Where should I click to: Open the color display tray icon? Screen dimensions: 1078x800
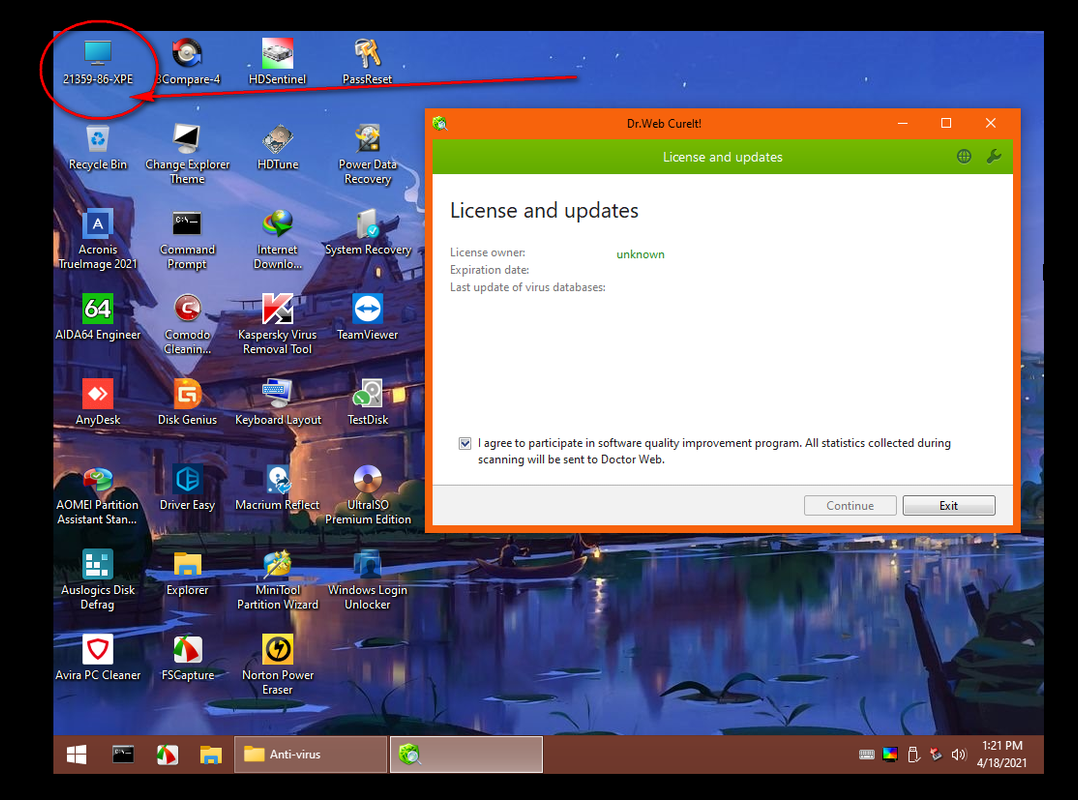pos(890,755)
